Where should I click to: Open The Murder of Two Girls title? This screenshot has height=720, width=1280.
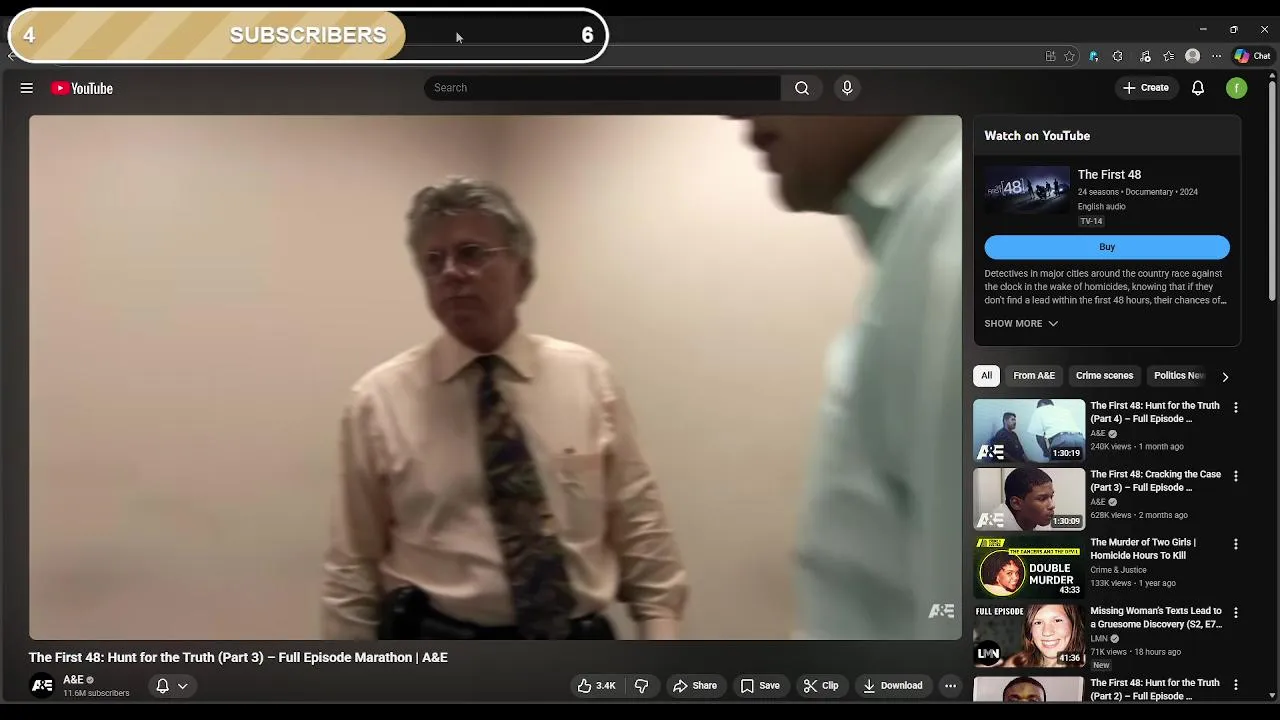(1143, 549)
